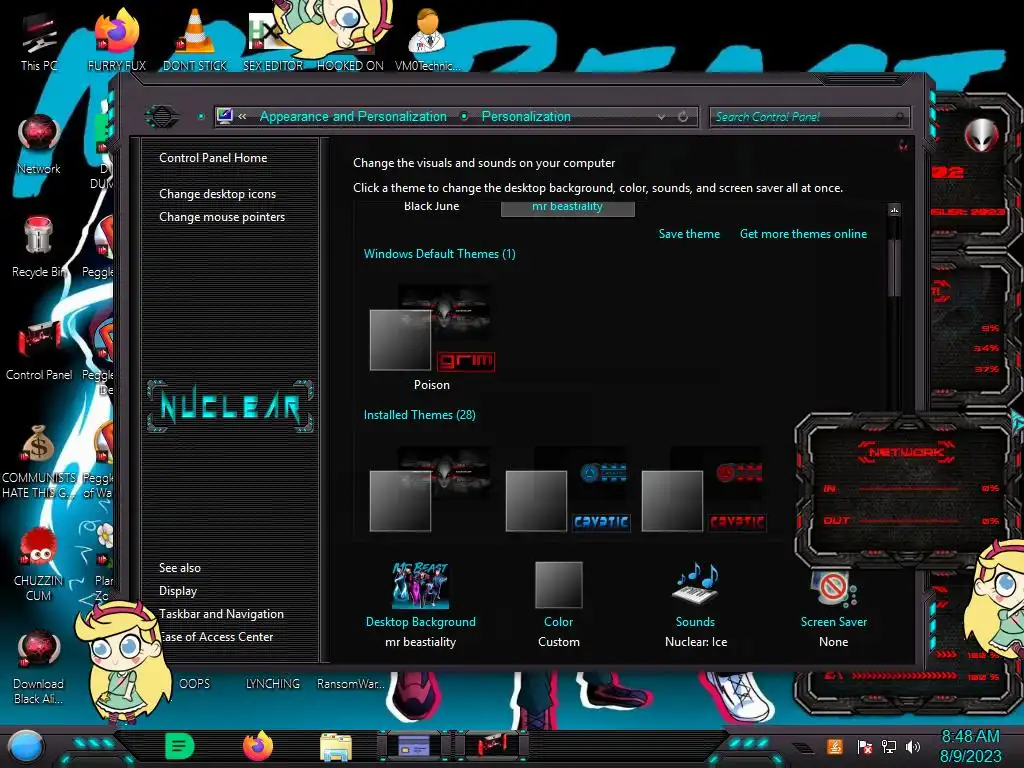The height and width of the screenshot is (768, 1024).
Task: Click the Installed Themes (28) heading
Action: click(x=419, y=415)
